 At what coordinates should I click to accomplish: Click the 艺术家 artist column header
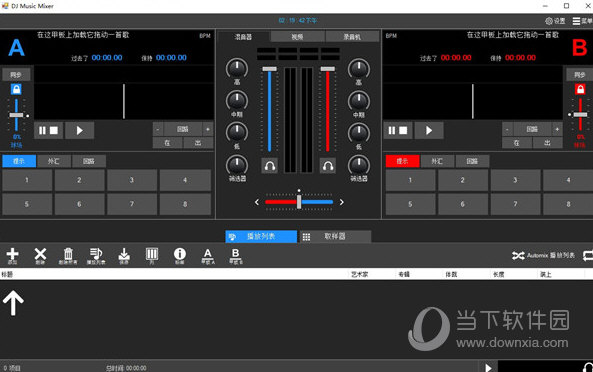(360, 274)
